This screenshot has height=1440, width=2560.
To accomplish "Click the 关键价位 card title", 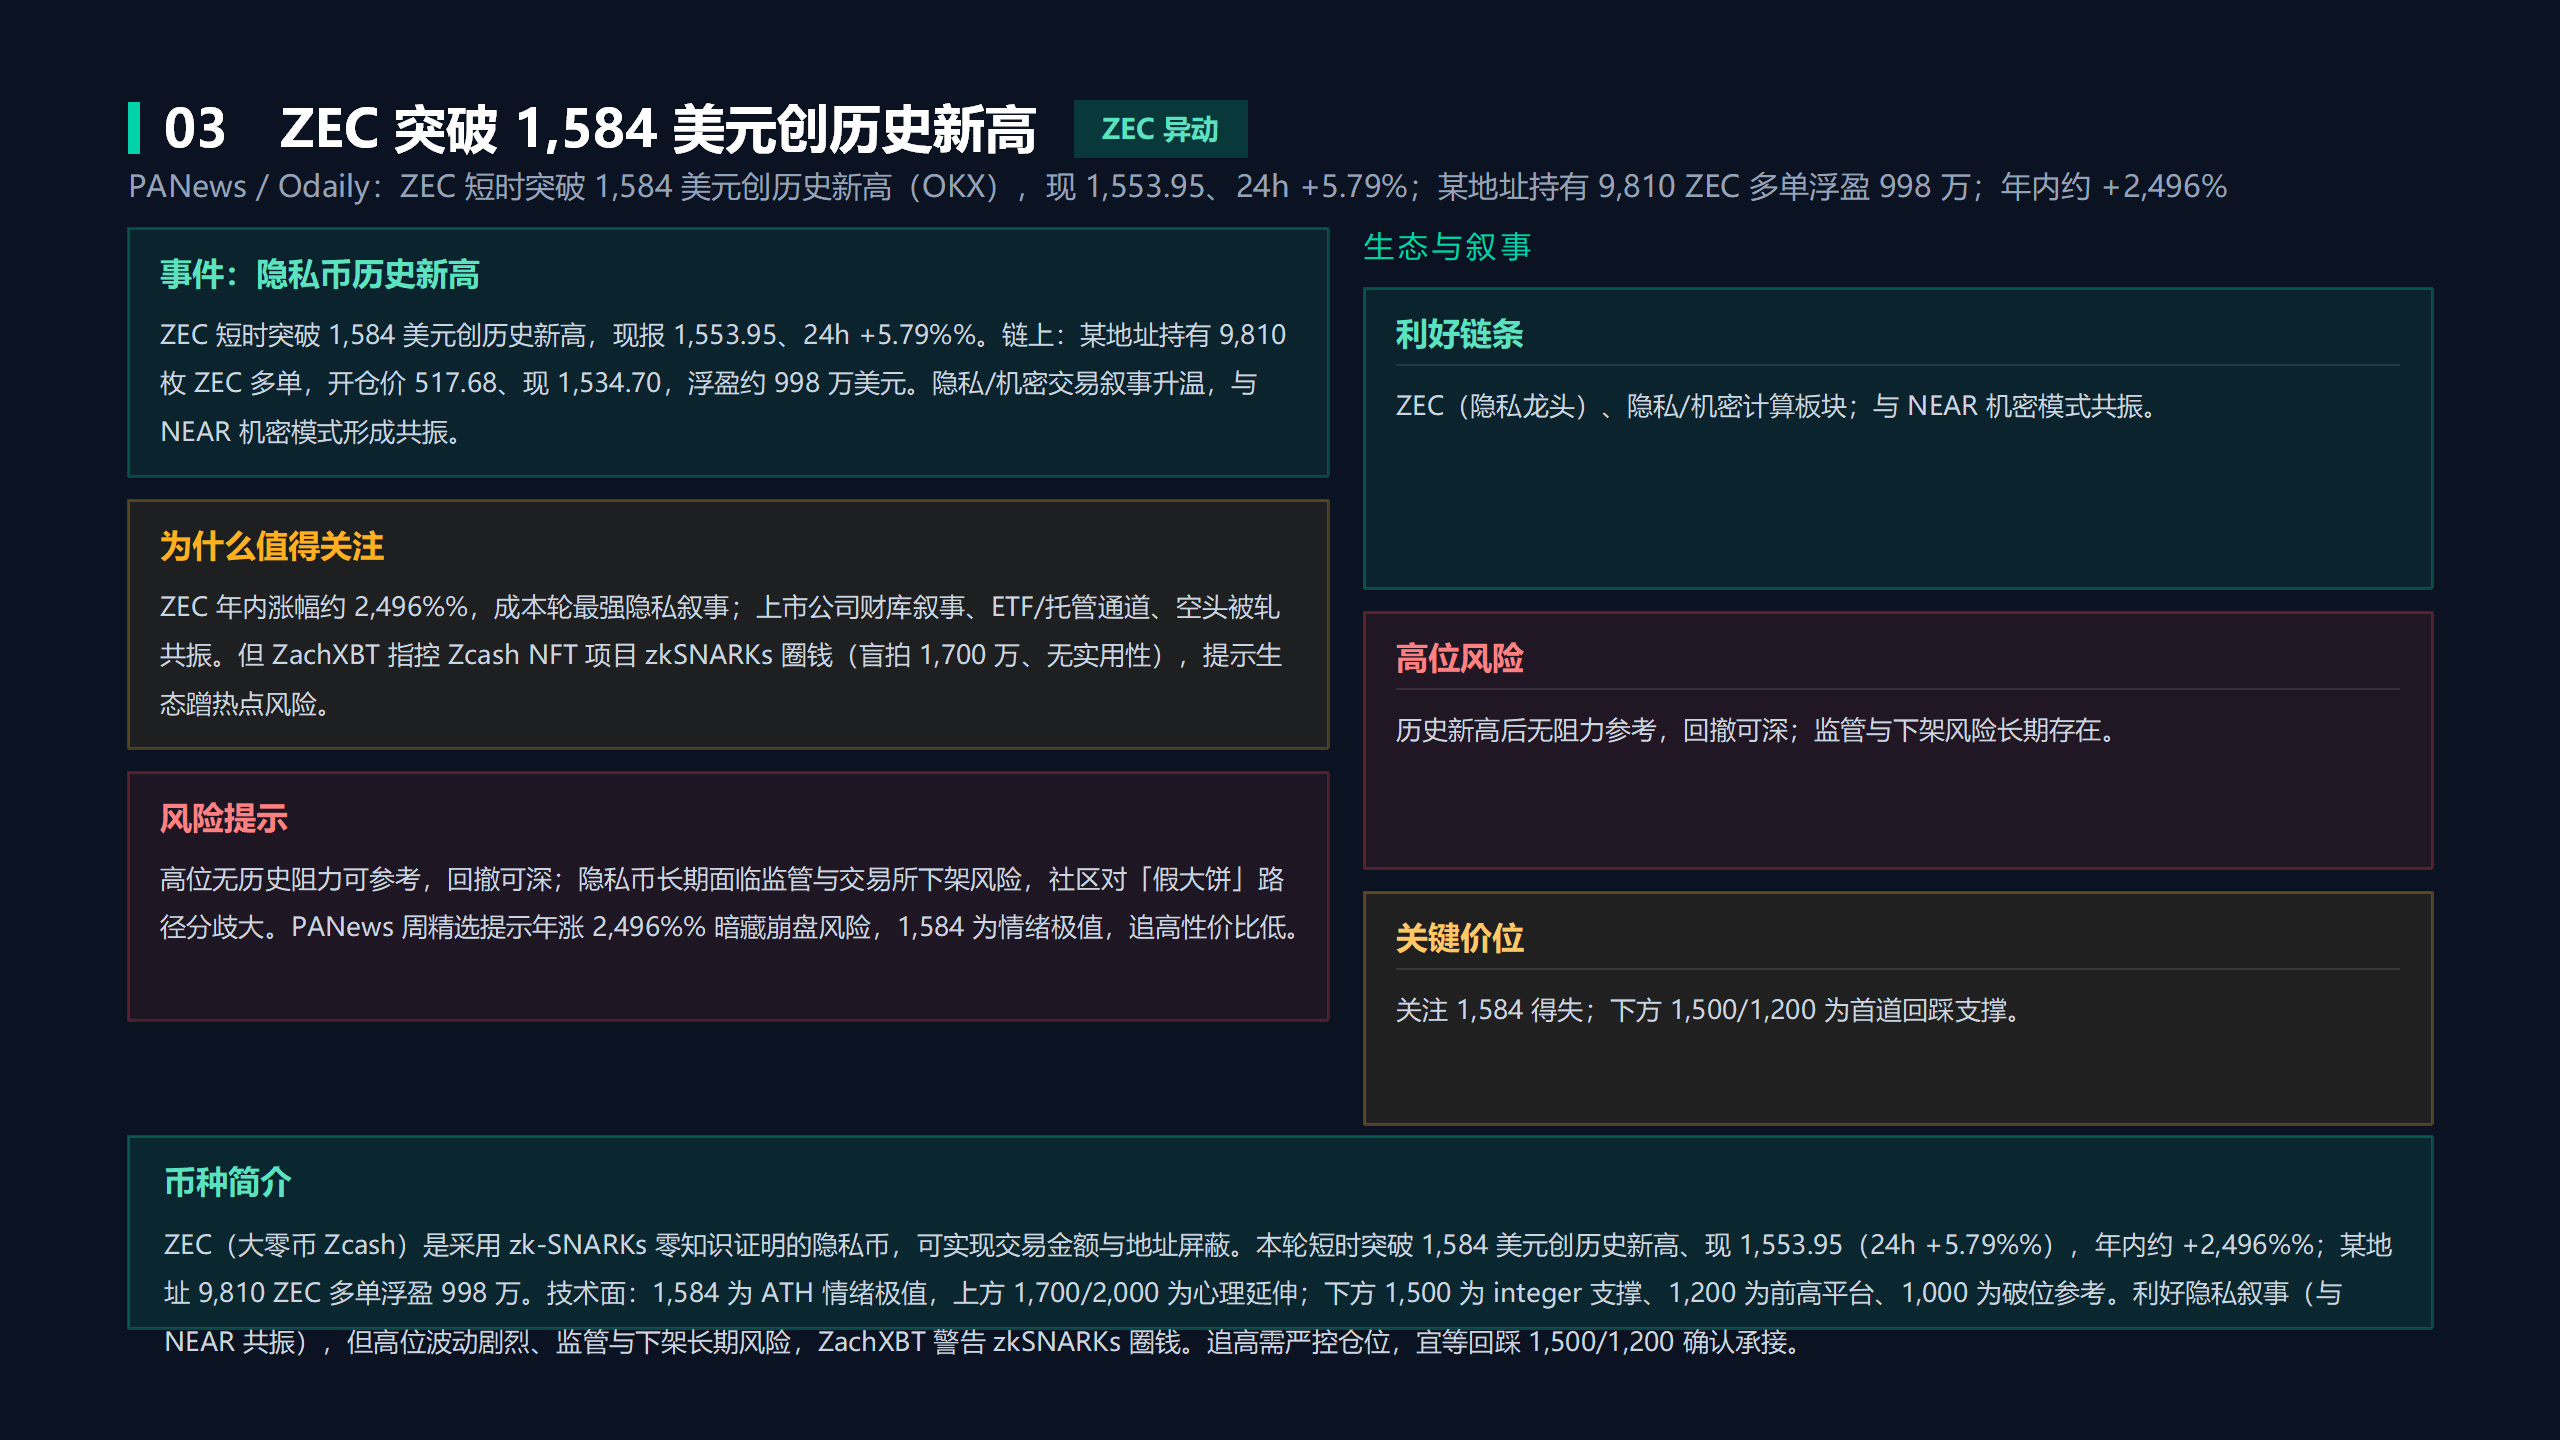I will click(x=1459, y=938).
